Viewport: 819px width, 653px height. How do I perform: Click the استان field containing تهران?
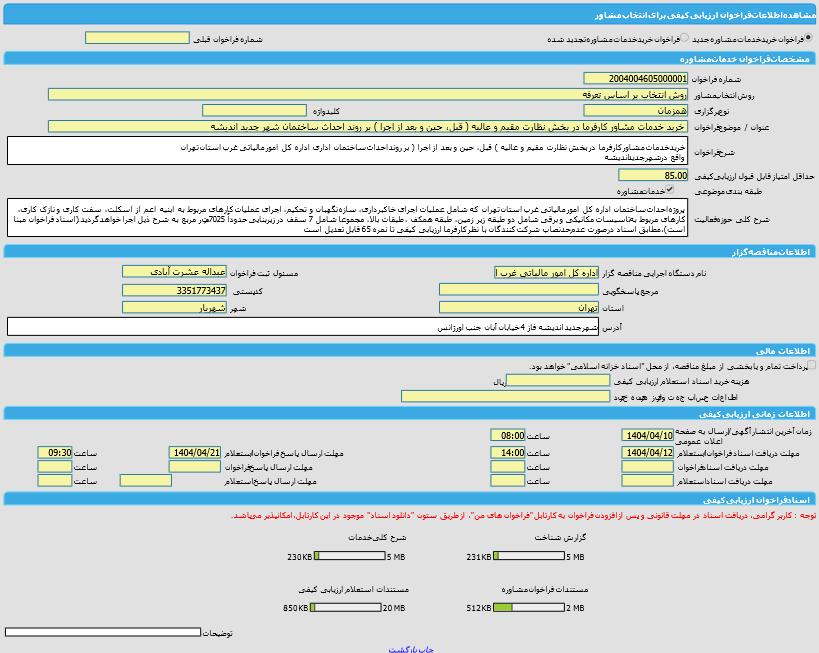tap(519, 307)
